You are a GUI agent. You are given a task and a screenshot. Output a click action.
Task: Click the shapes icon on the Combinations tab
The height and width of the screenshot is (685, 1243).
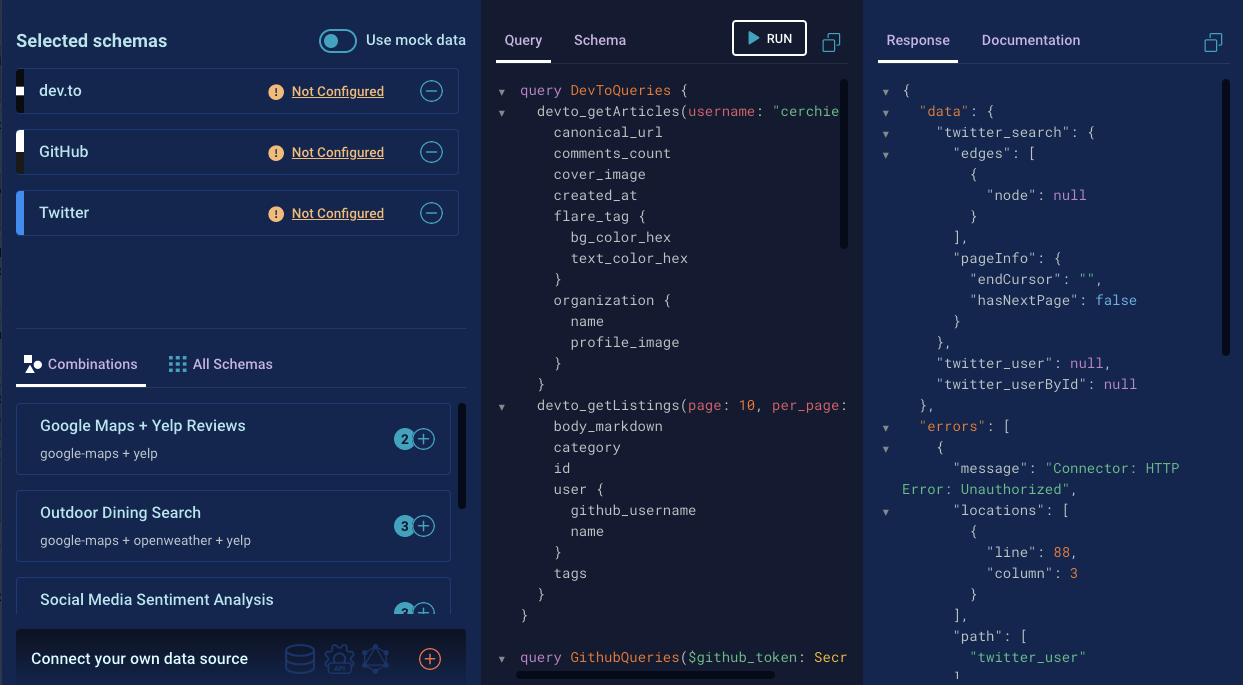pyautogui.click(x=33, y=364)
